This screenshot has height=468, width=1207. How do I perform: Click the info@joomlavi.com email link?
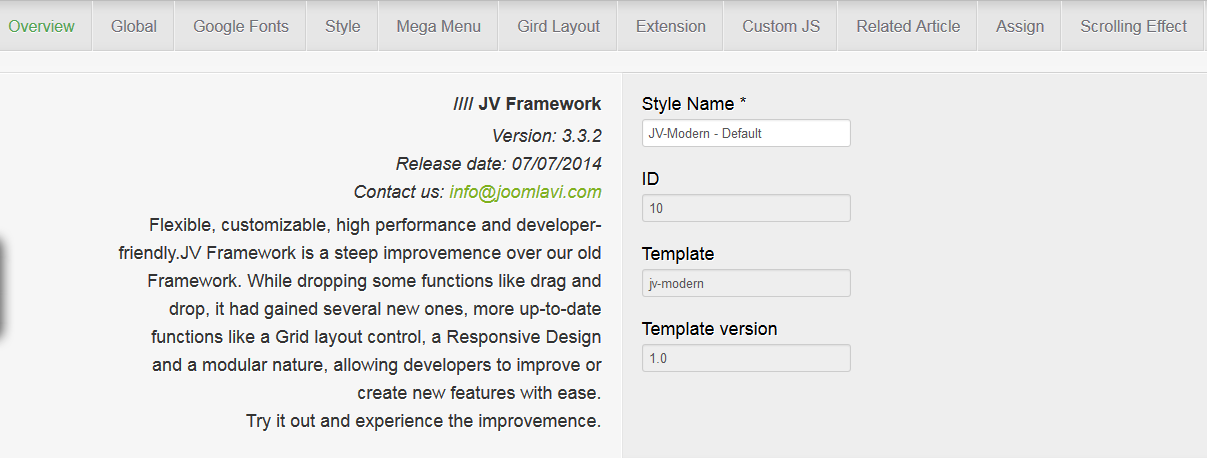click(525, 192)
